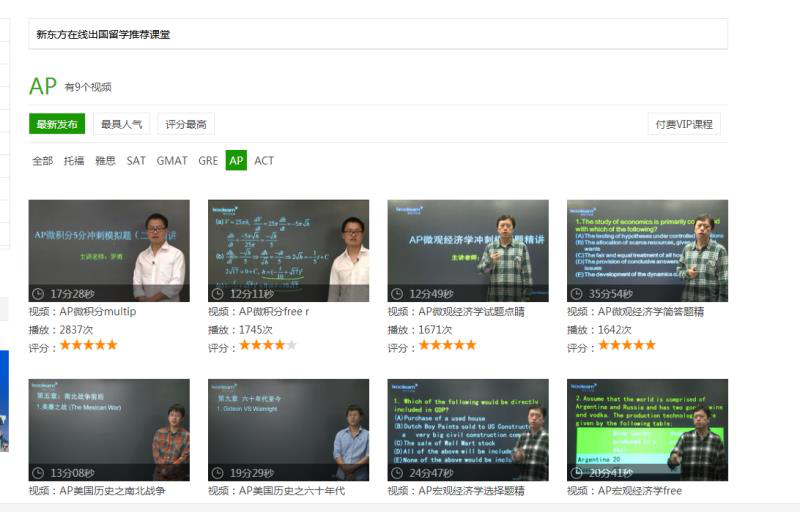Click the clock icon beside 13分08秒
800x512 pixels.
(38, 473)
